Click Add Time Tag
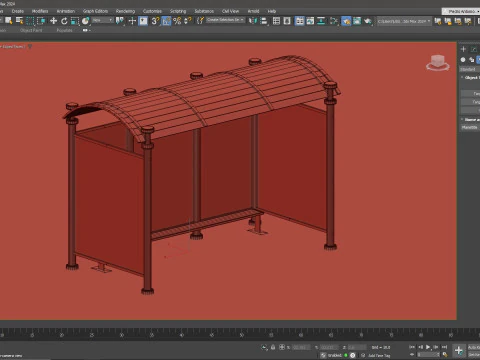This screenshot has width=480, height=360. (379, 356)
